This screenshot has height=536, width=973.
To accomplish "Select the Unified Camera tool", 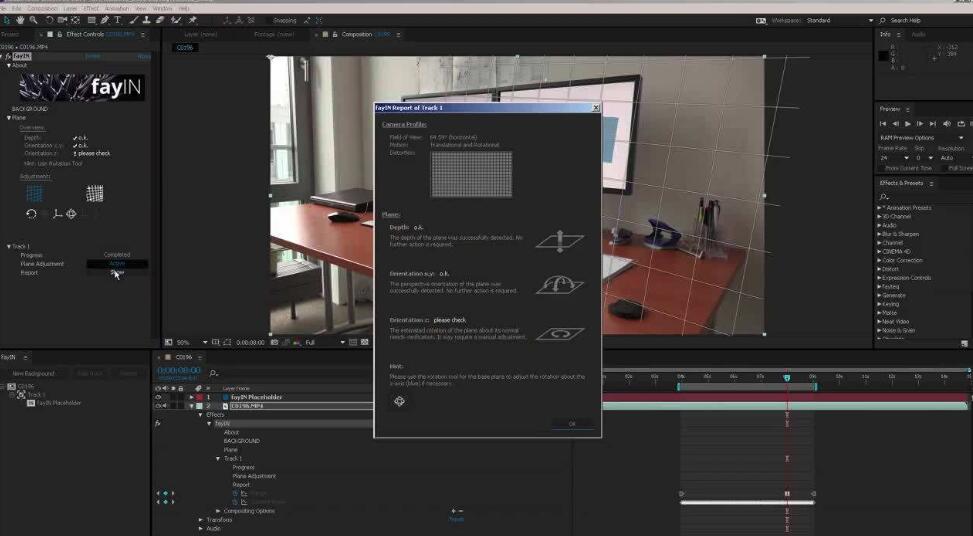I will [62, 20].
